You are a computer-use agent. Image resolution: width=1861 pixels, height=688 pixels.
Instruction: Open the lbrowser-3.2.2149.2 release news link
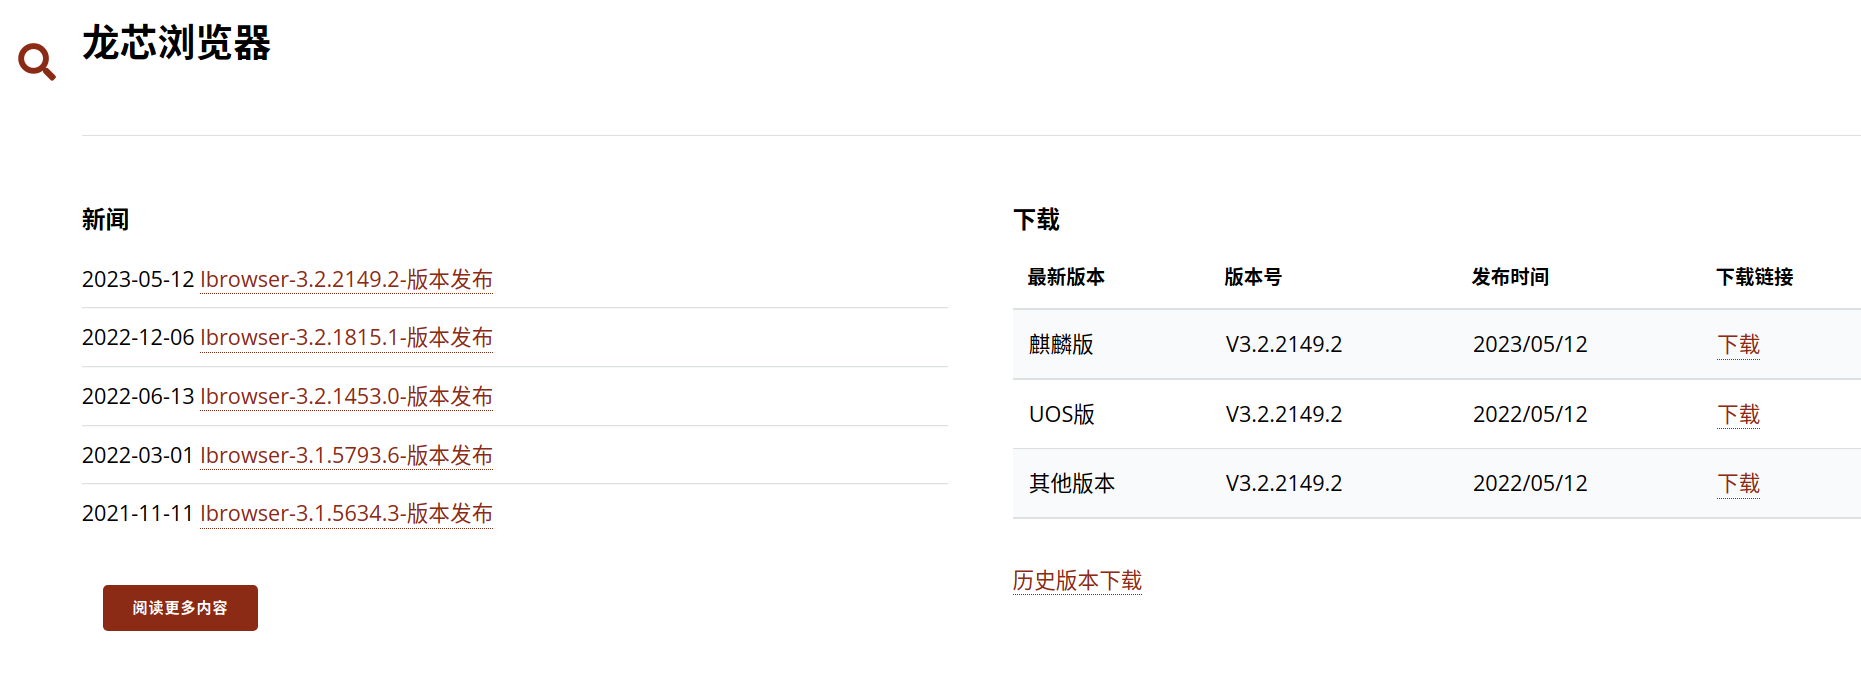(x=346, y=279)
